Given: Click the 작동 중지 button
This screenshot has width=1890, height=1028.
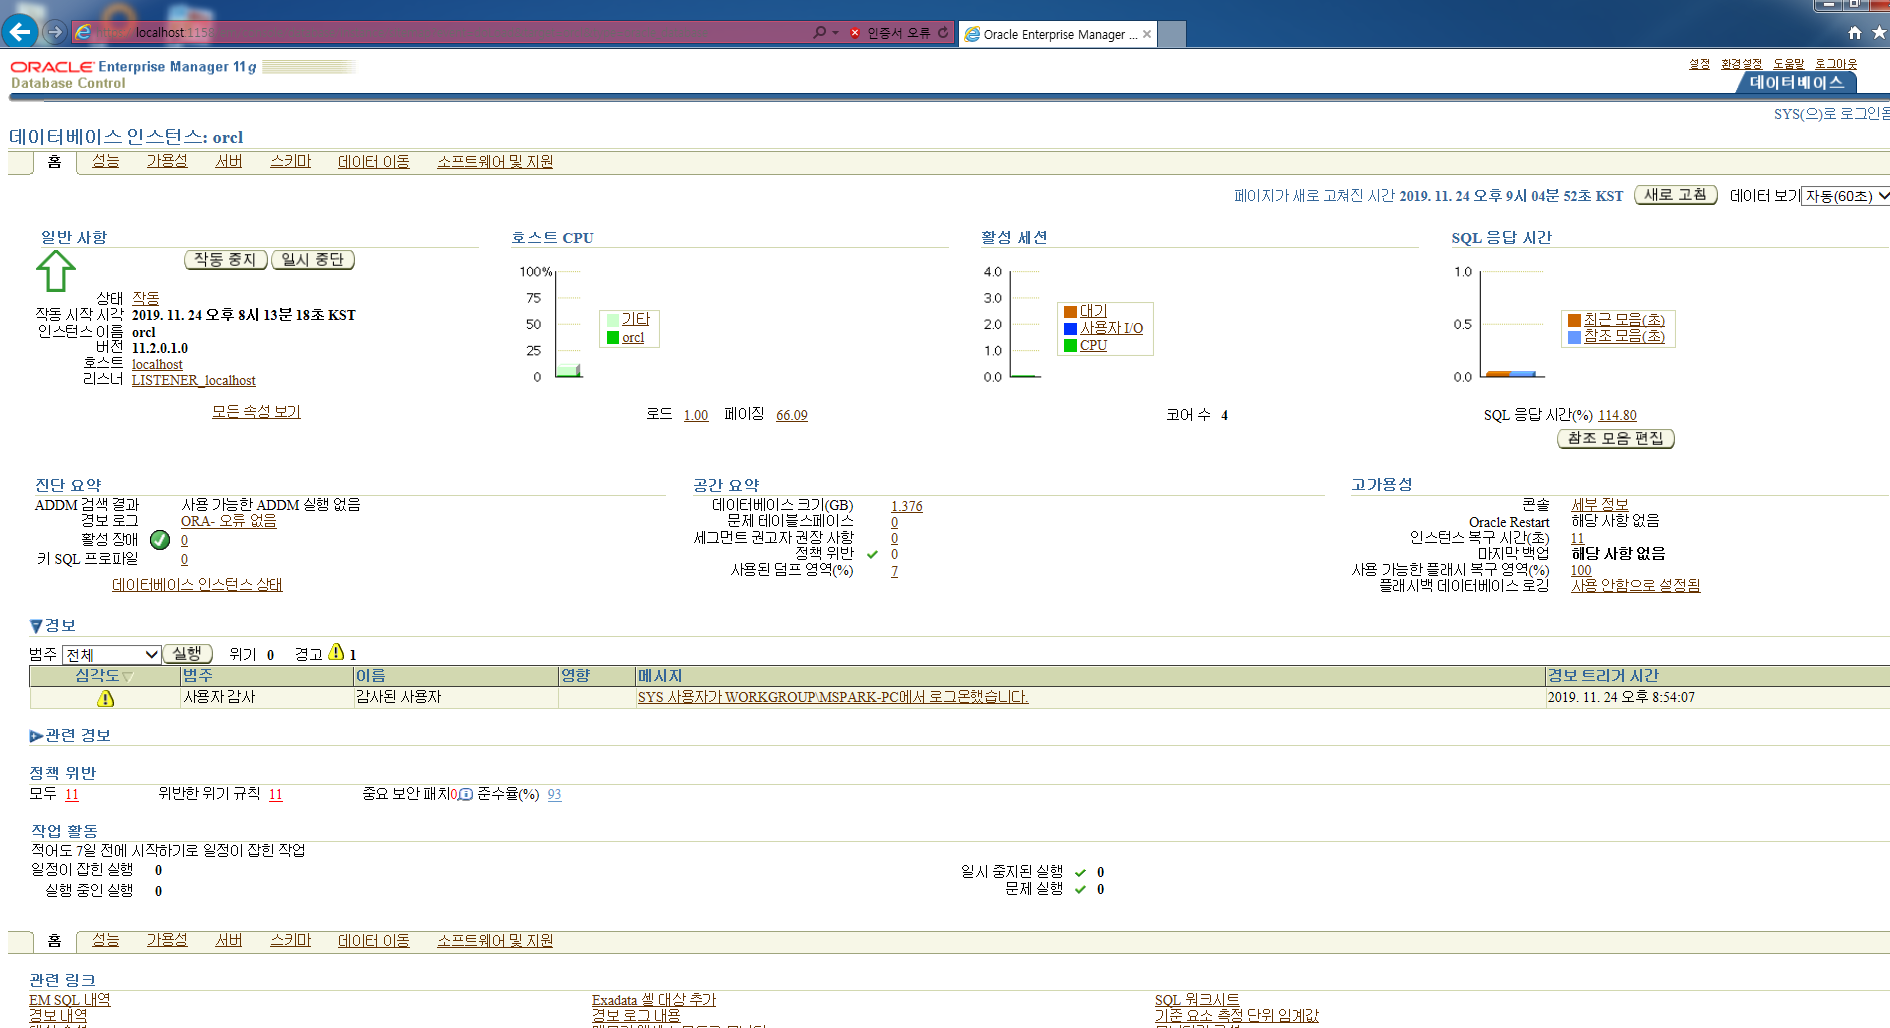Looking at the screenshot, I should click(226, 260).
